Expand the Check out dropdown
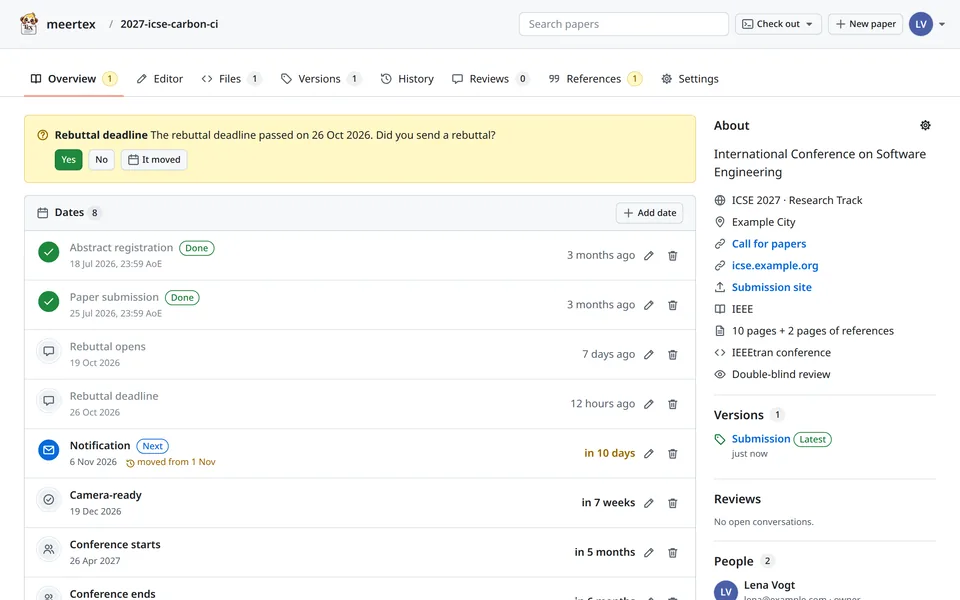The width and height of the screenshot is (960, 600). (x=778, y=24)
